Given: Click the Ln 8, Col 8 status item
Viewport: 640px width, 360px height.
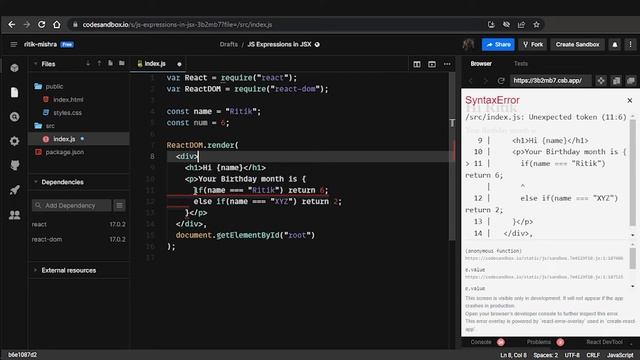Looking at the screenshot, I should (x=513, y=355).
